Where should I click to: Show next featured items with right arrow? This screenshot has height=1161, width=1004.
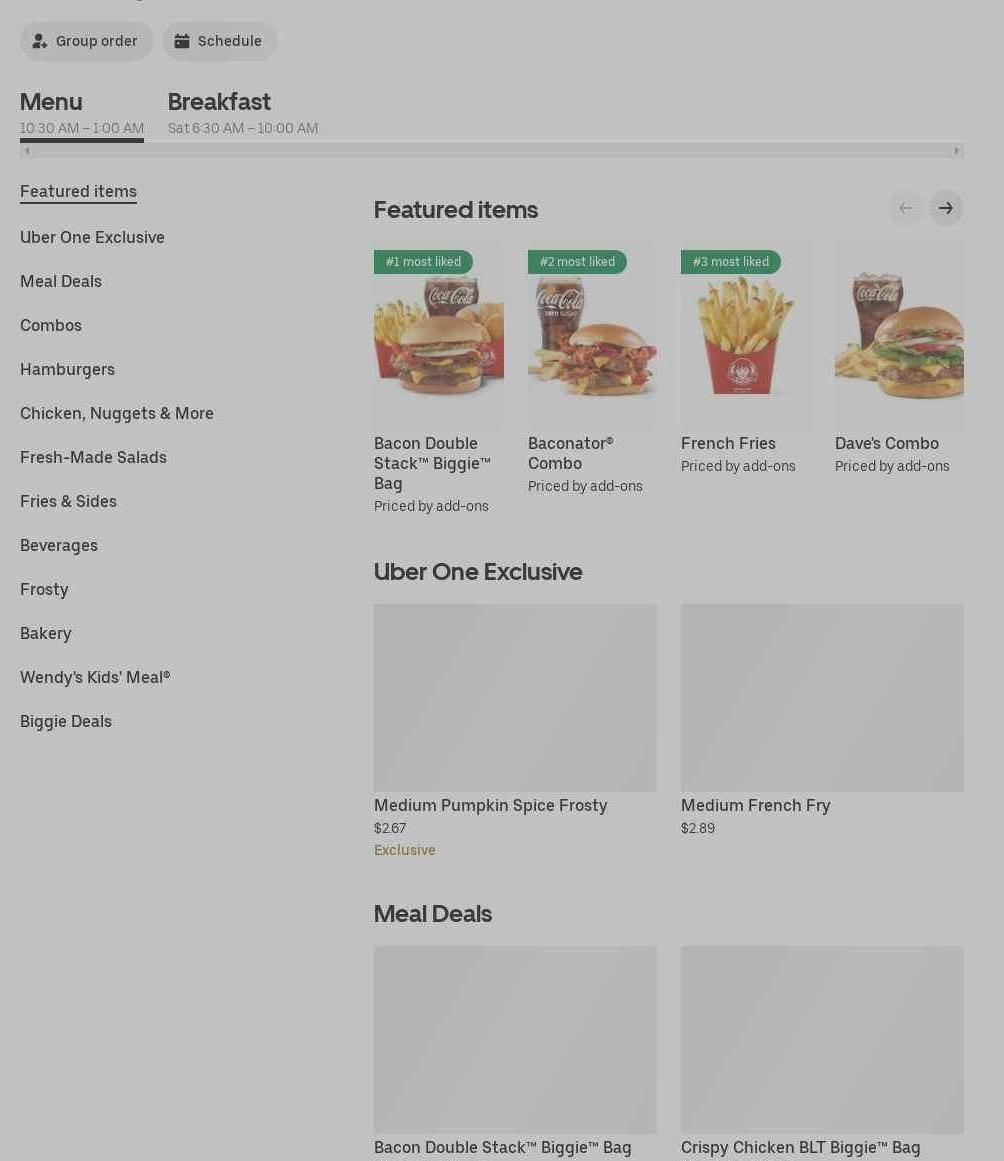(x=946, y=208)
